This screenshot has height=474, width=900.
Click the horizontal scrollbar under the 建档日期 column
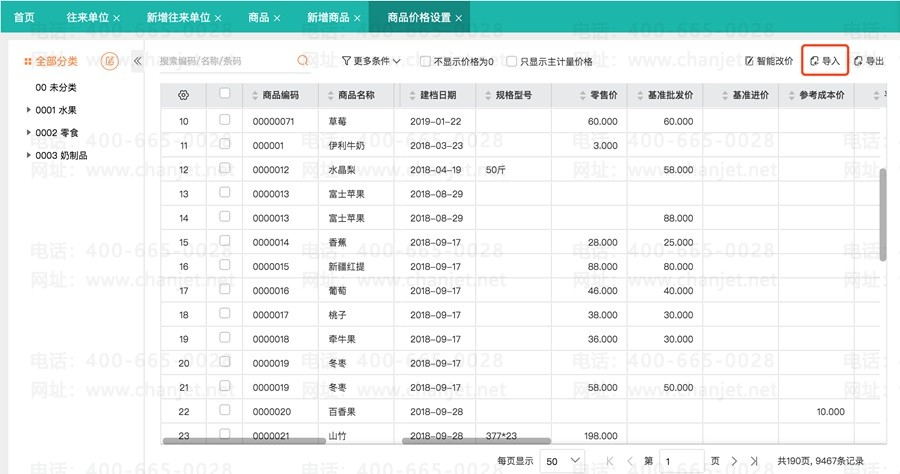point(476,441)
